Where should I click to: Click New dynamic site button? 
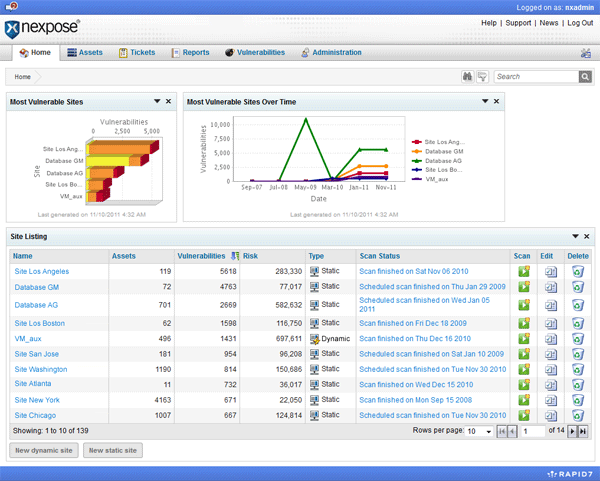coord(44,450)
